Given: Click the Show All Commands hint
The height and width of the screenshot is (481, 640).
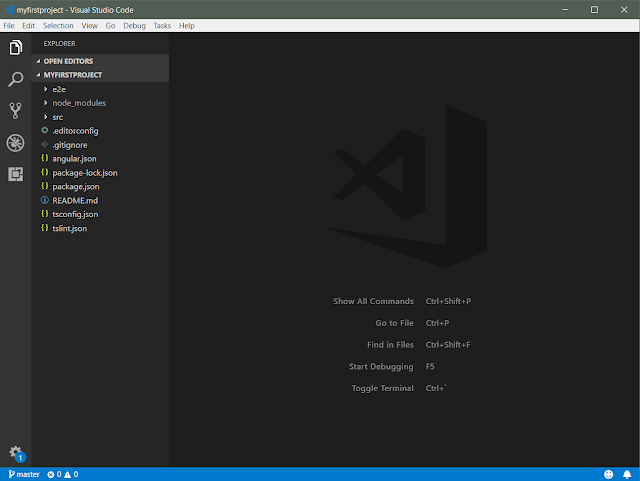Looking at the screenshot, I should coord(373,301).
